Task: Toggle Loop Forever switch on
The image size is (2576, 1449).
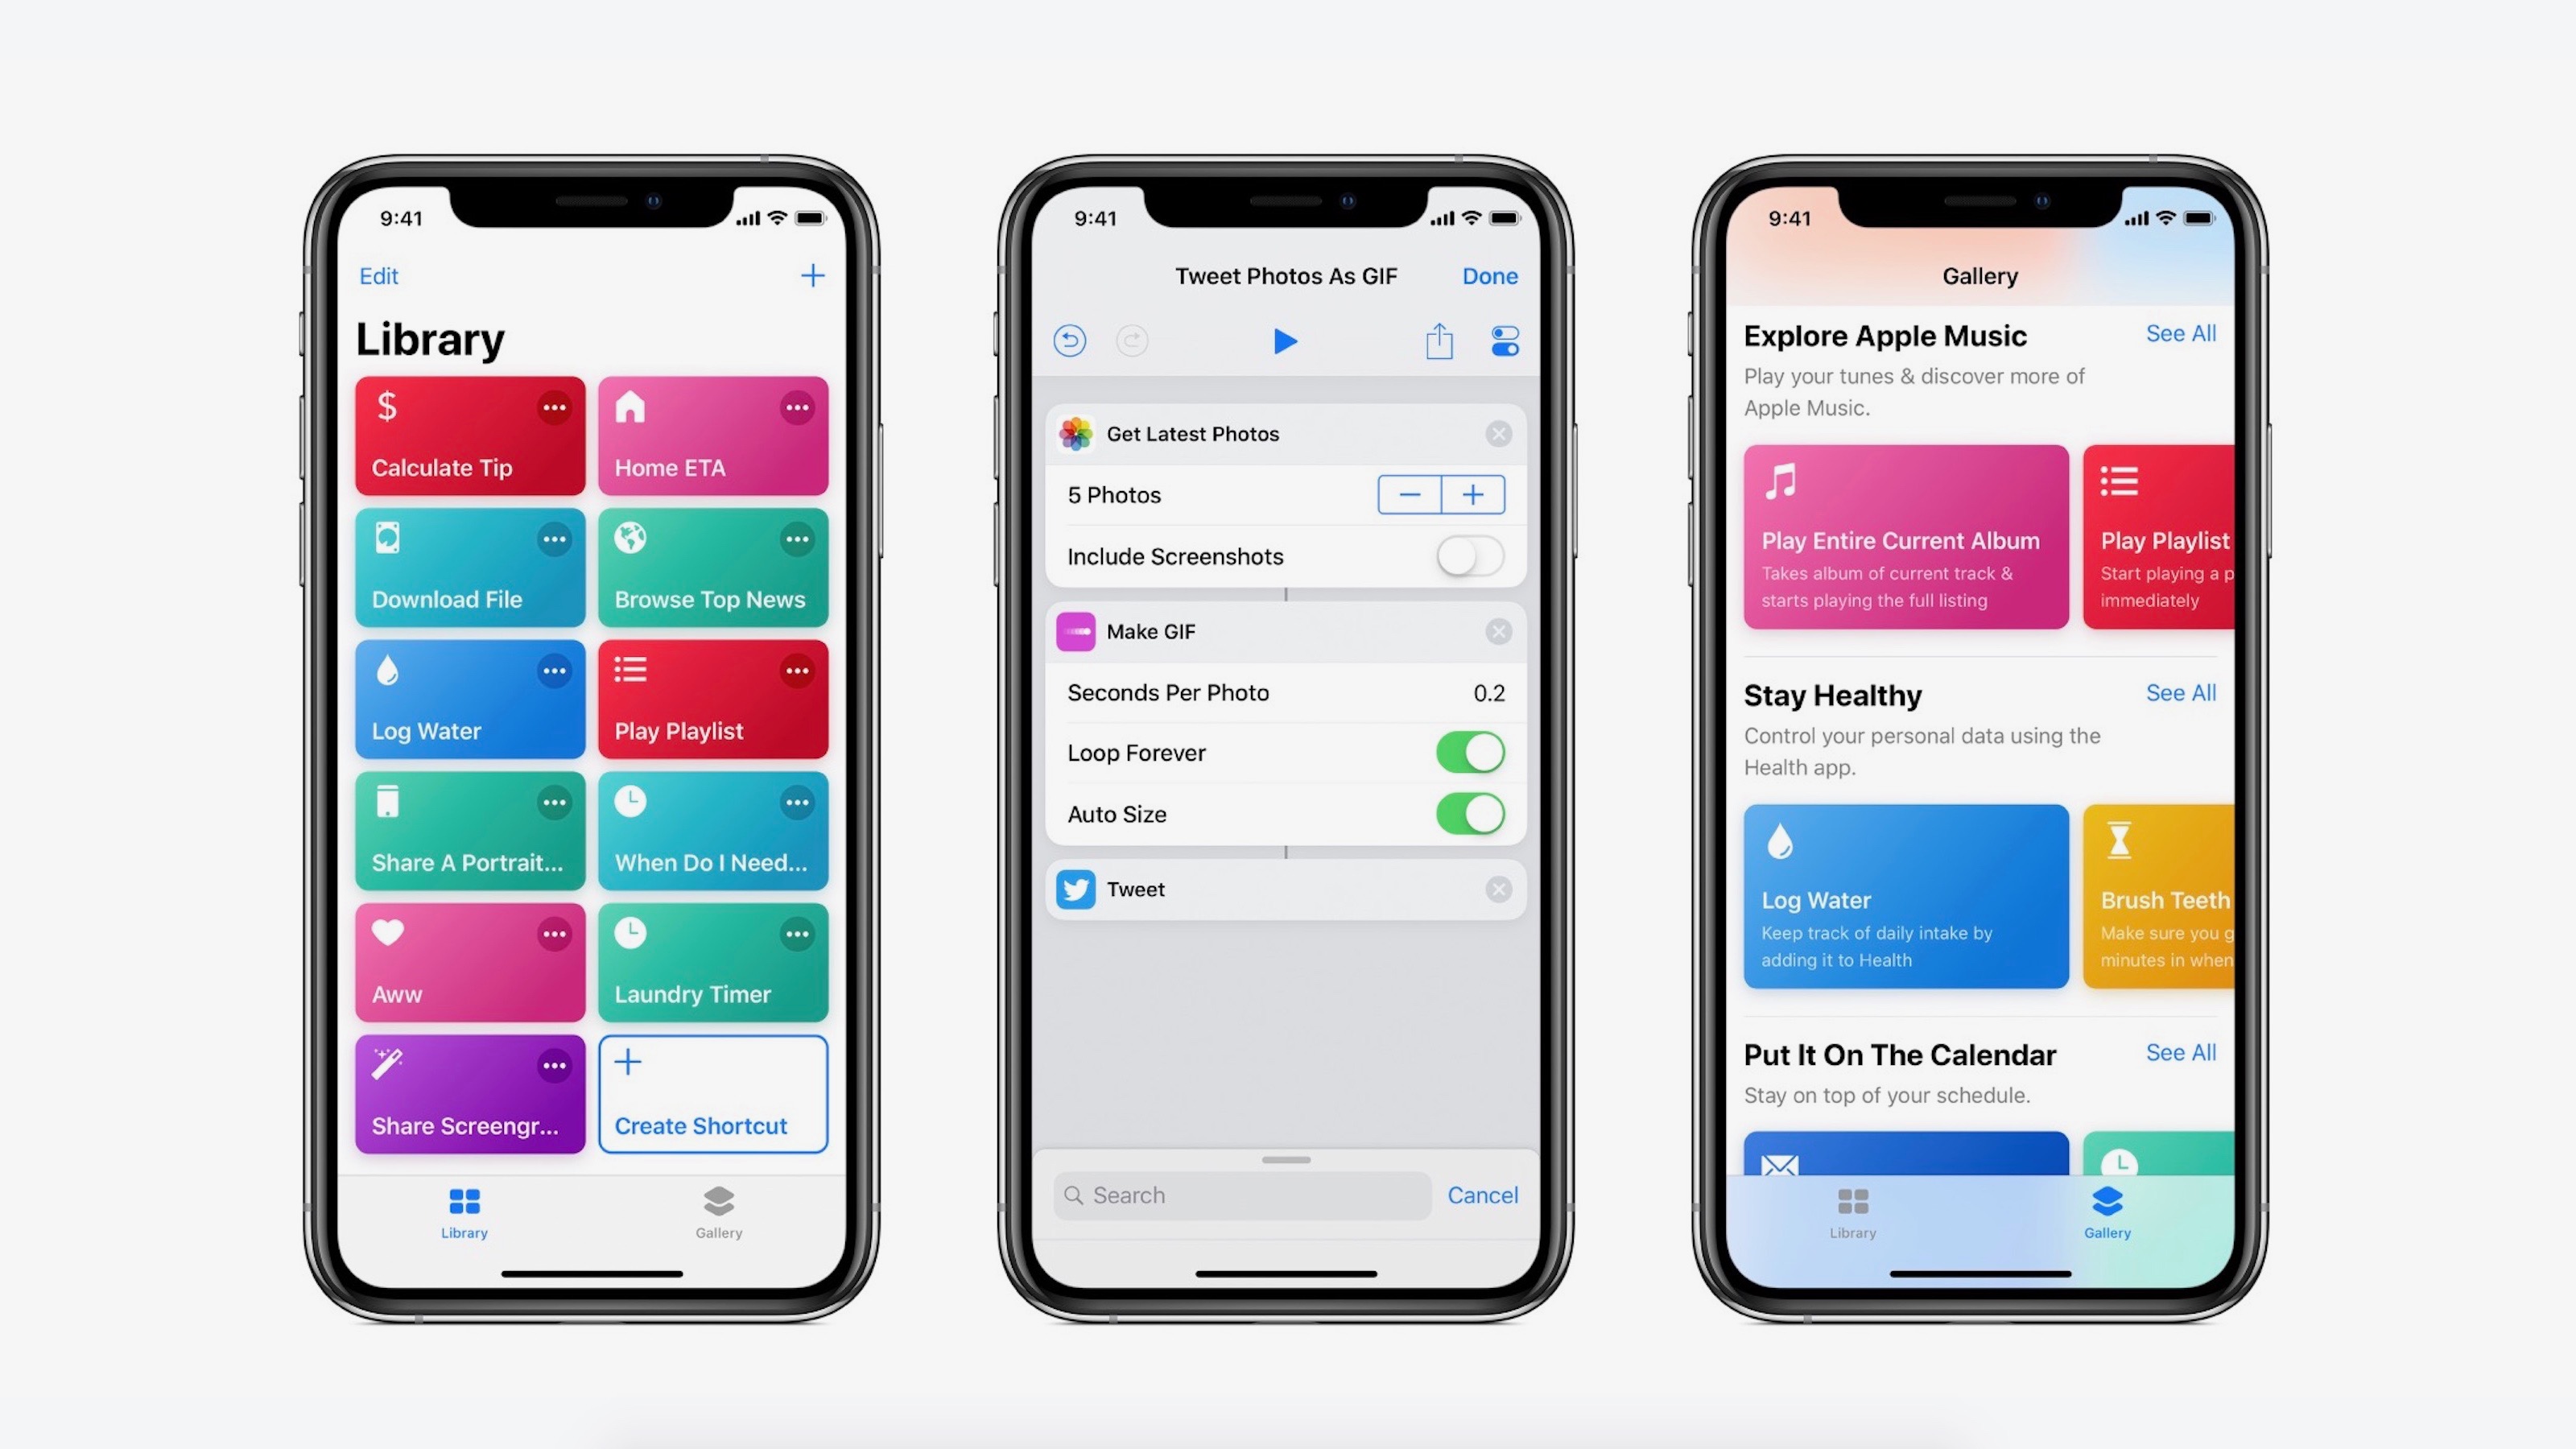Action: tap(1470, 753)
